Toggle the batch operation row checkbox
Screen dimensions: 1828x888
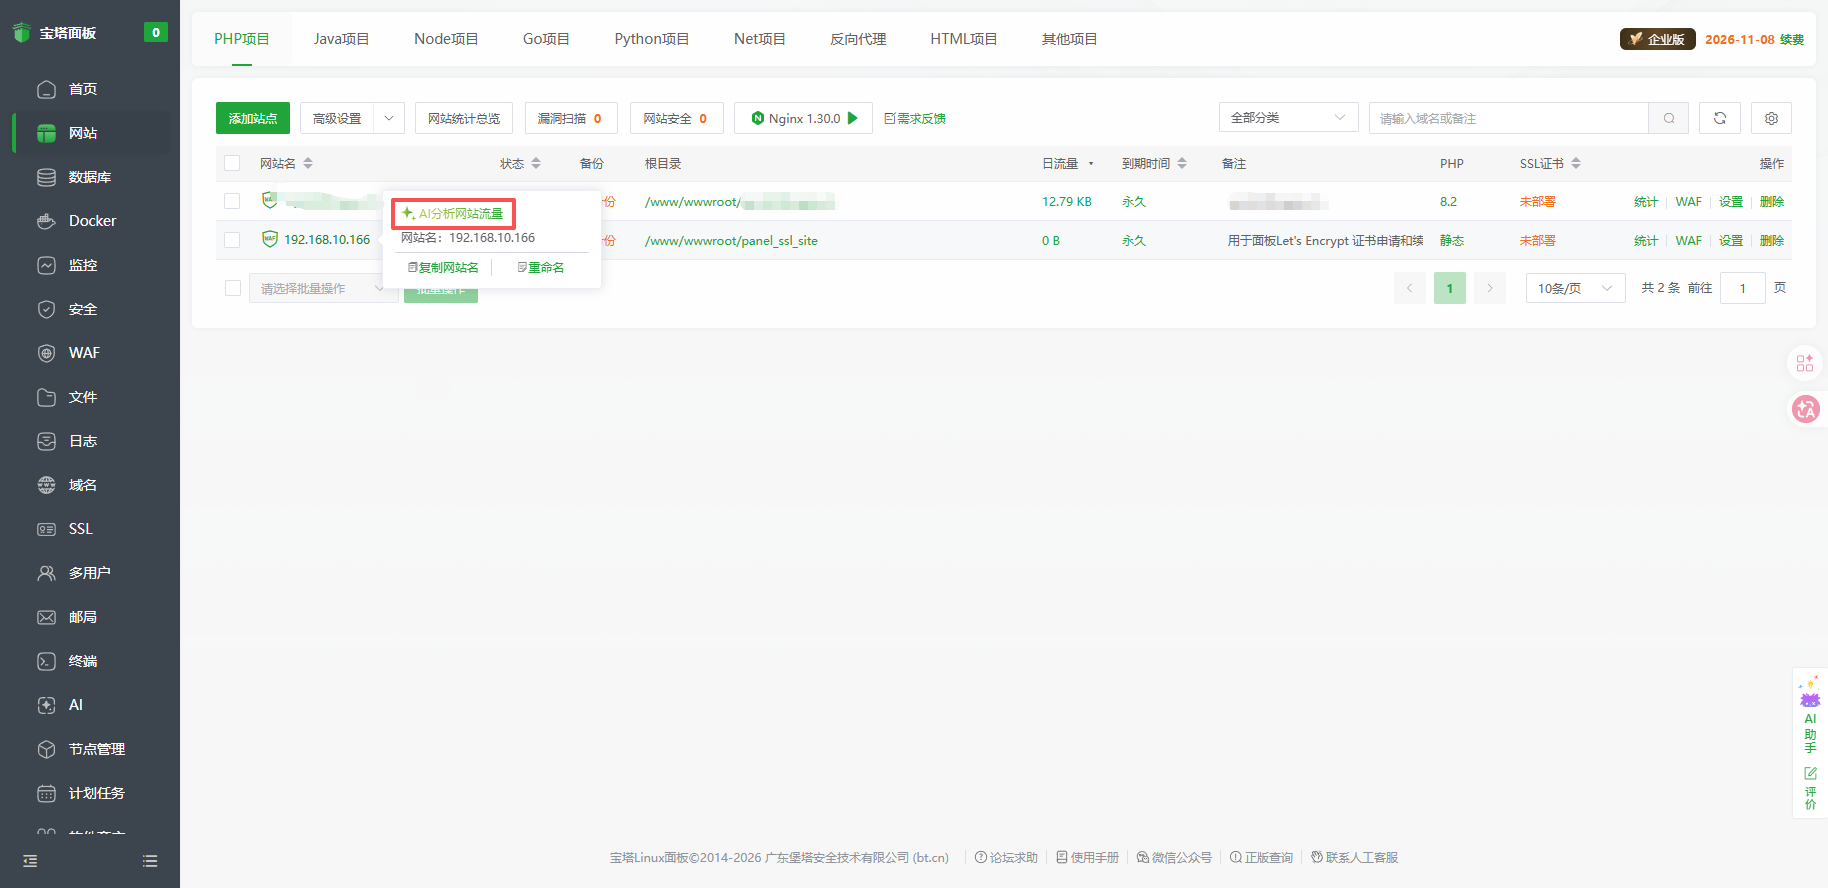(x=233, y=288)
